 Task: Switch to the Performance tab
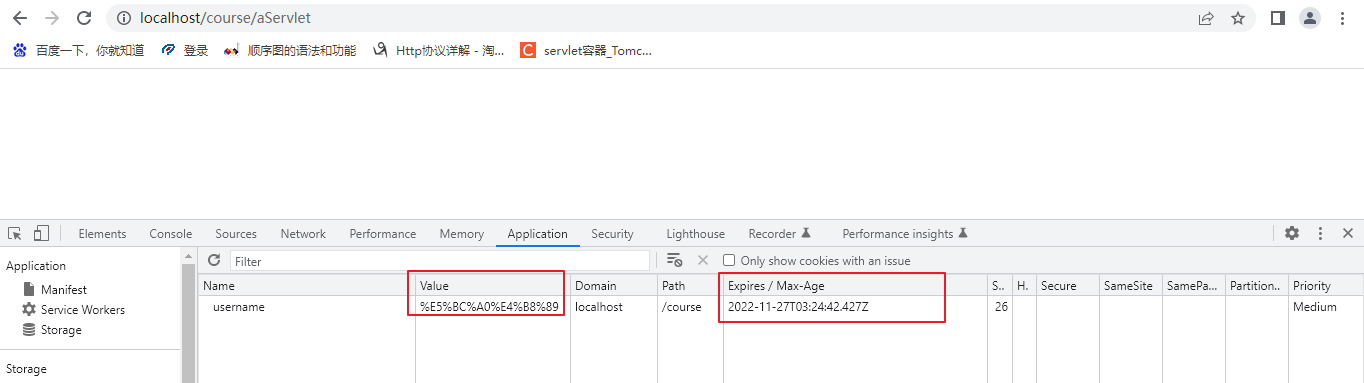coord(382,234)
